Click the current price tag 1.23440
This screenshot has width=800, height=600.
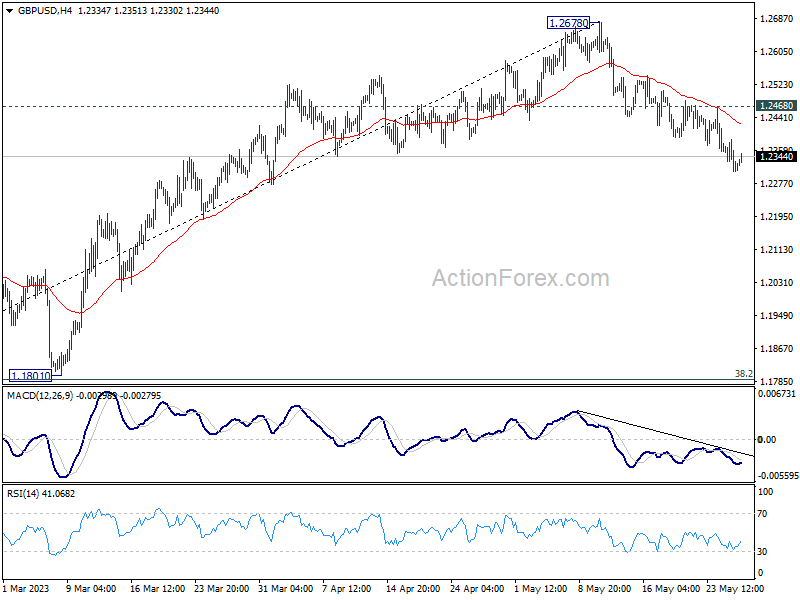click(x=777, y=157)
